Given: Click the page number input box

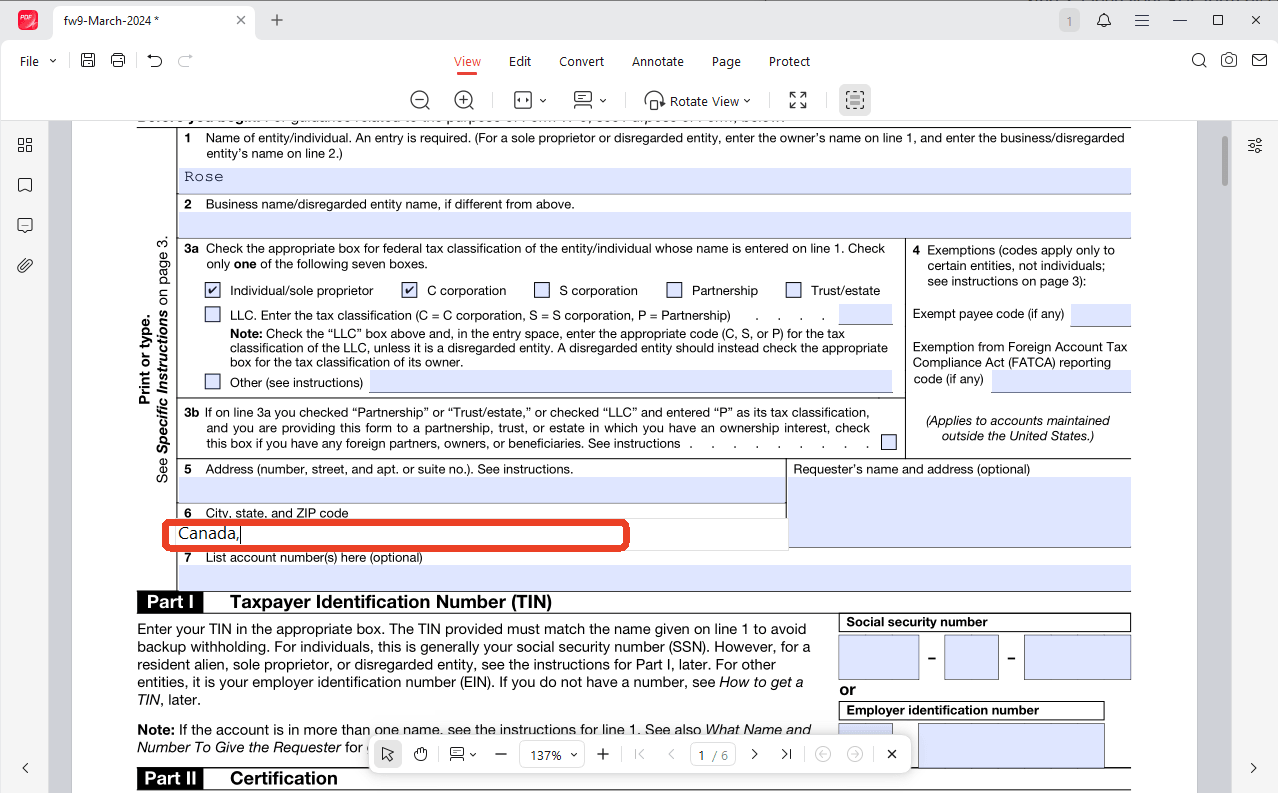Looking at the screenshot, I should (x=713, y=755).
